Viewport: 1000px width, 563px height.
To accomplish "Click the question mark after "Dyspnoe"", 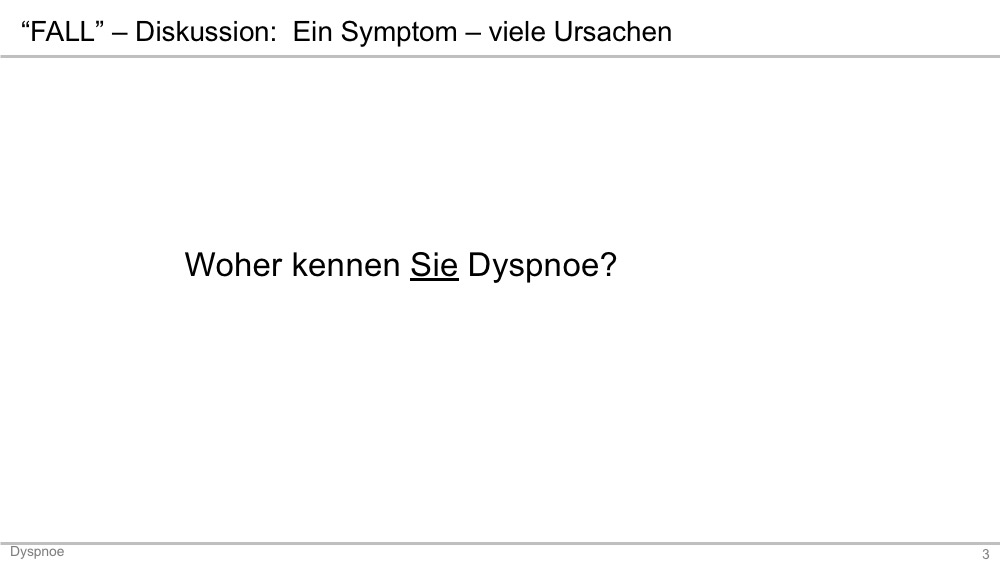I will click(608, 265).
